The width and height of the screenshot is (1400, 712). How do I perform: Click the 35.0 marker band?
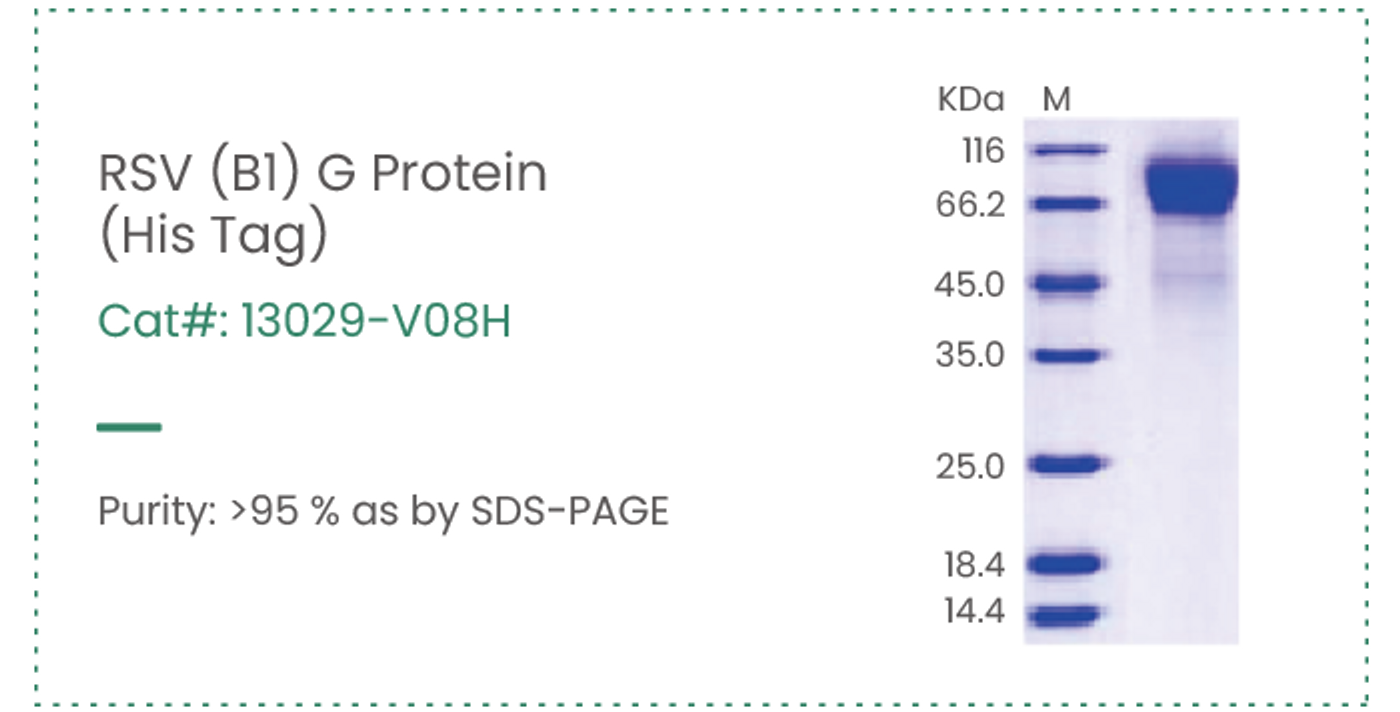(x=1067, y=355)
